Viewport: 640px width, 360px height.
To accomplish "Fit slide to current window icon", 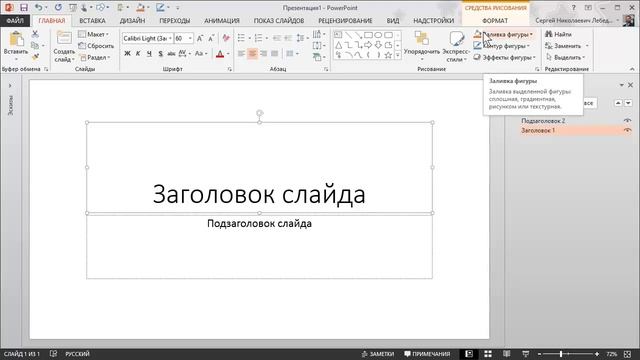I will click(627, 354).
